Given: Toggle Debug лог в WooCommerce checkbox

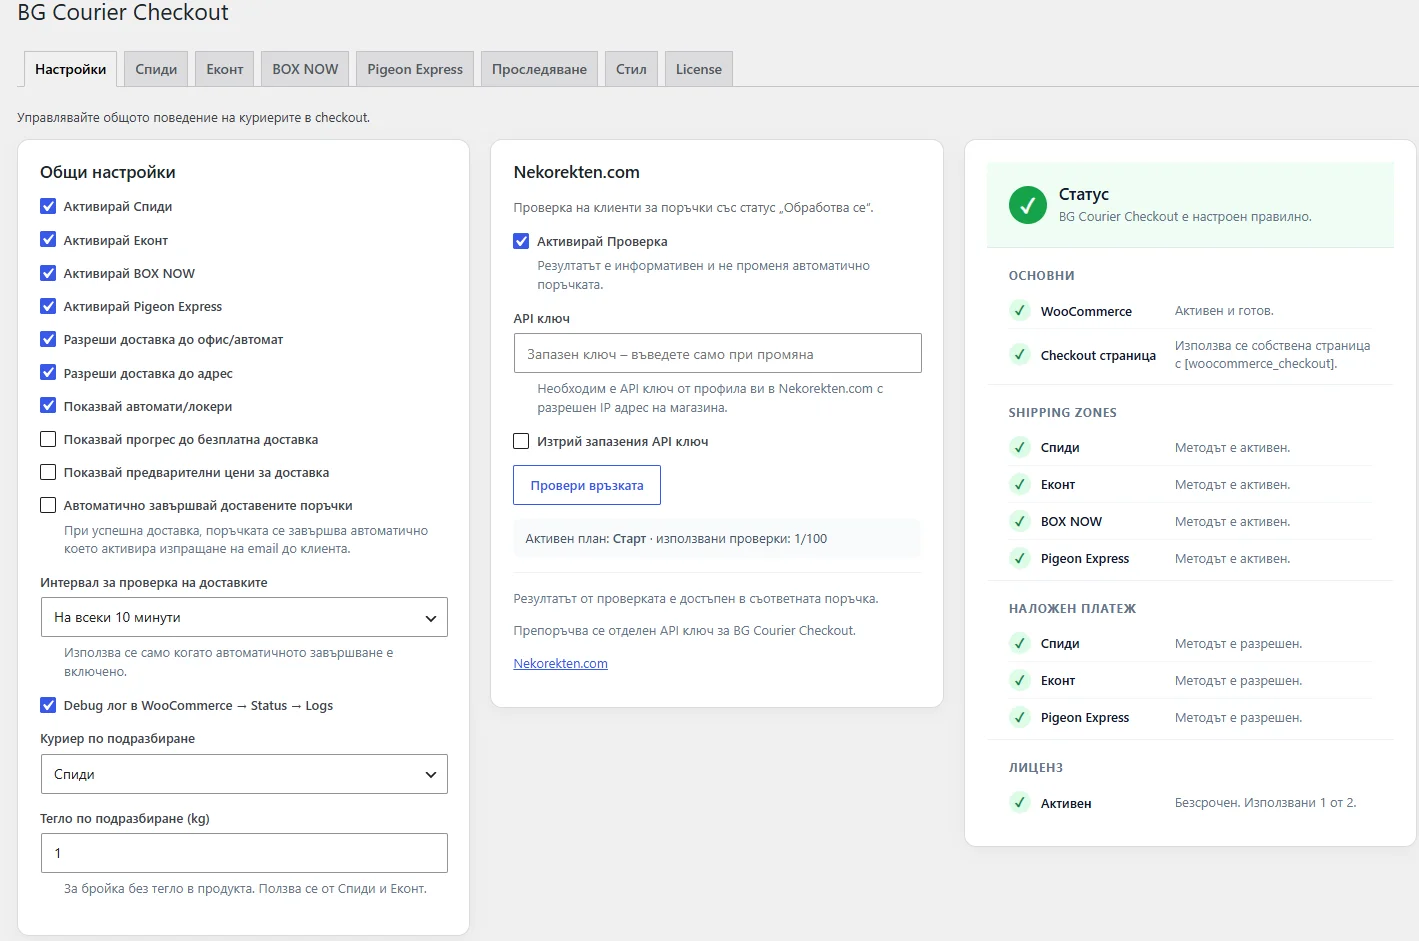Looking at the screenshot, I should (x=48, y=705).
